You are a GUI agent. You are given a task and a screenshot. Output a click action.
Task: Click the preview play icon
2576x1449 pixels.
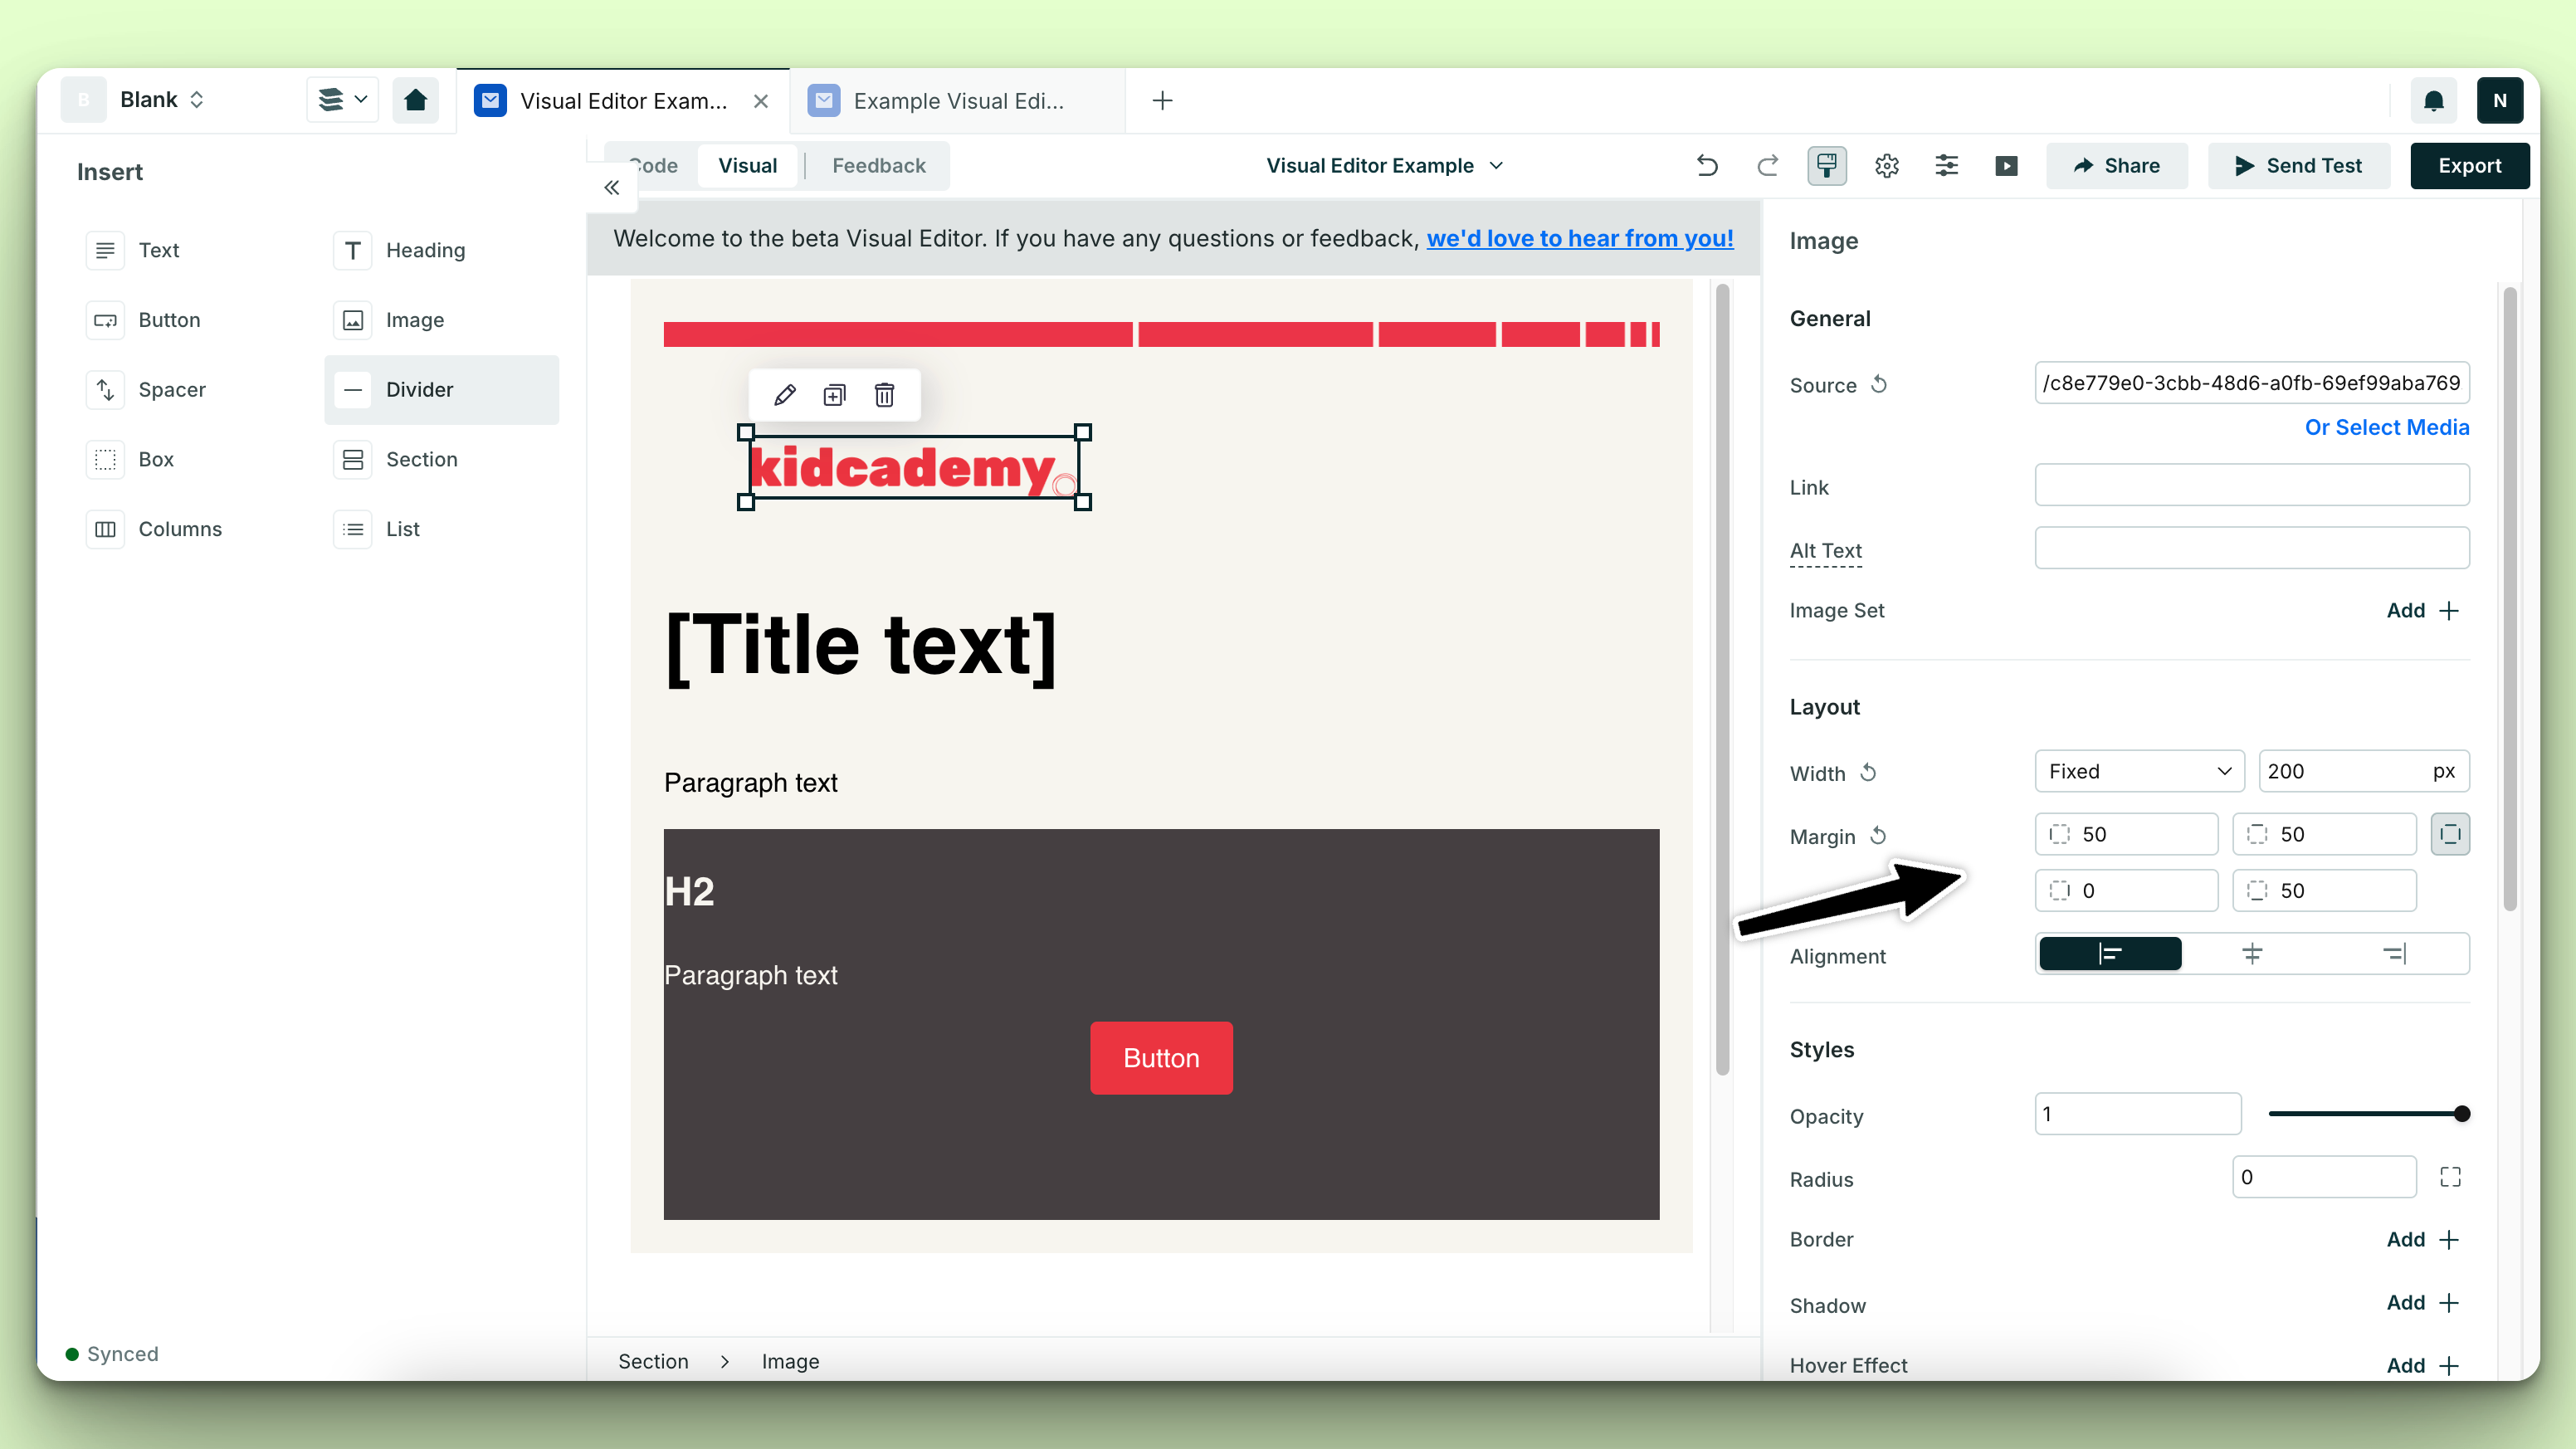(2006, 166)
